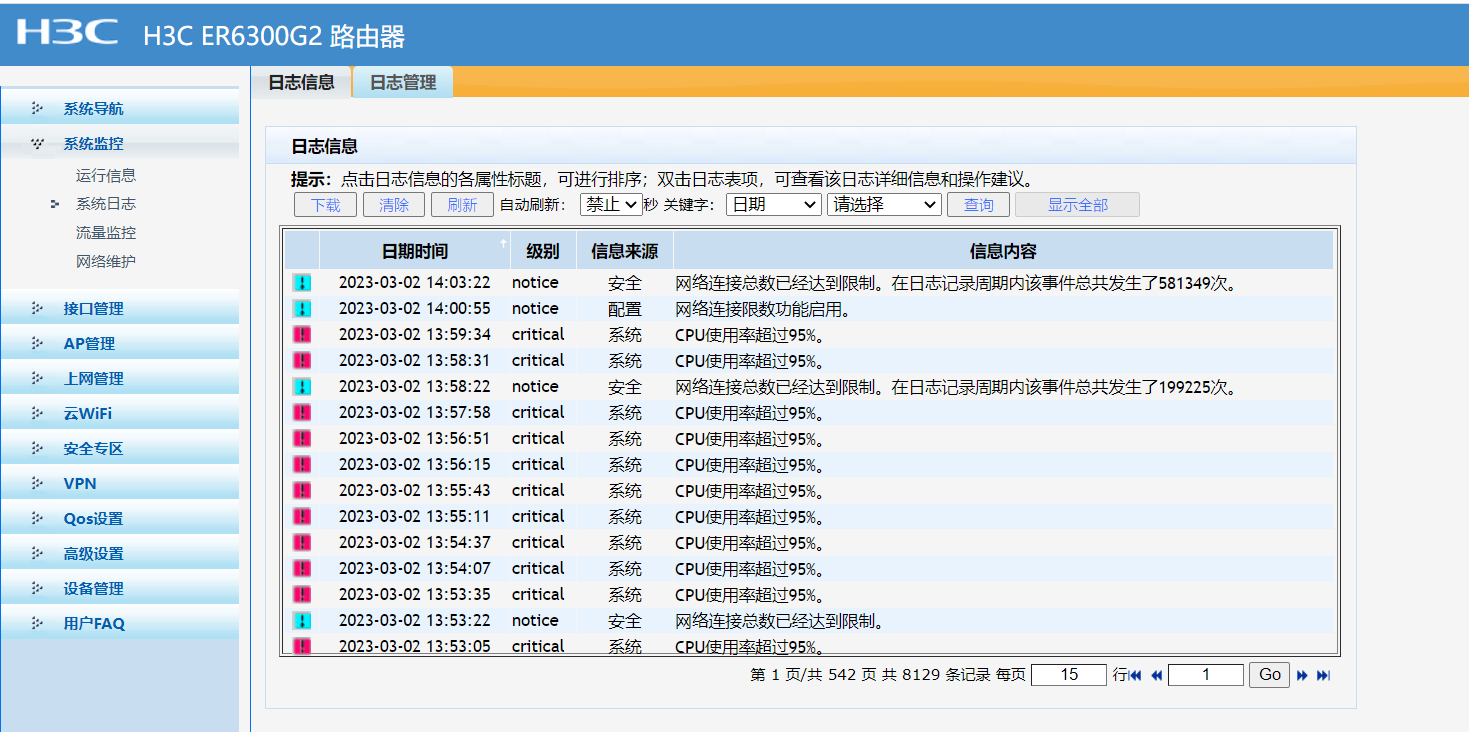
Task: Sort logs by the 信息内容 column header
Action: (1003, 251)
